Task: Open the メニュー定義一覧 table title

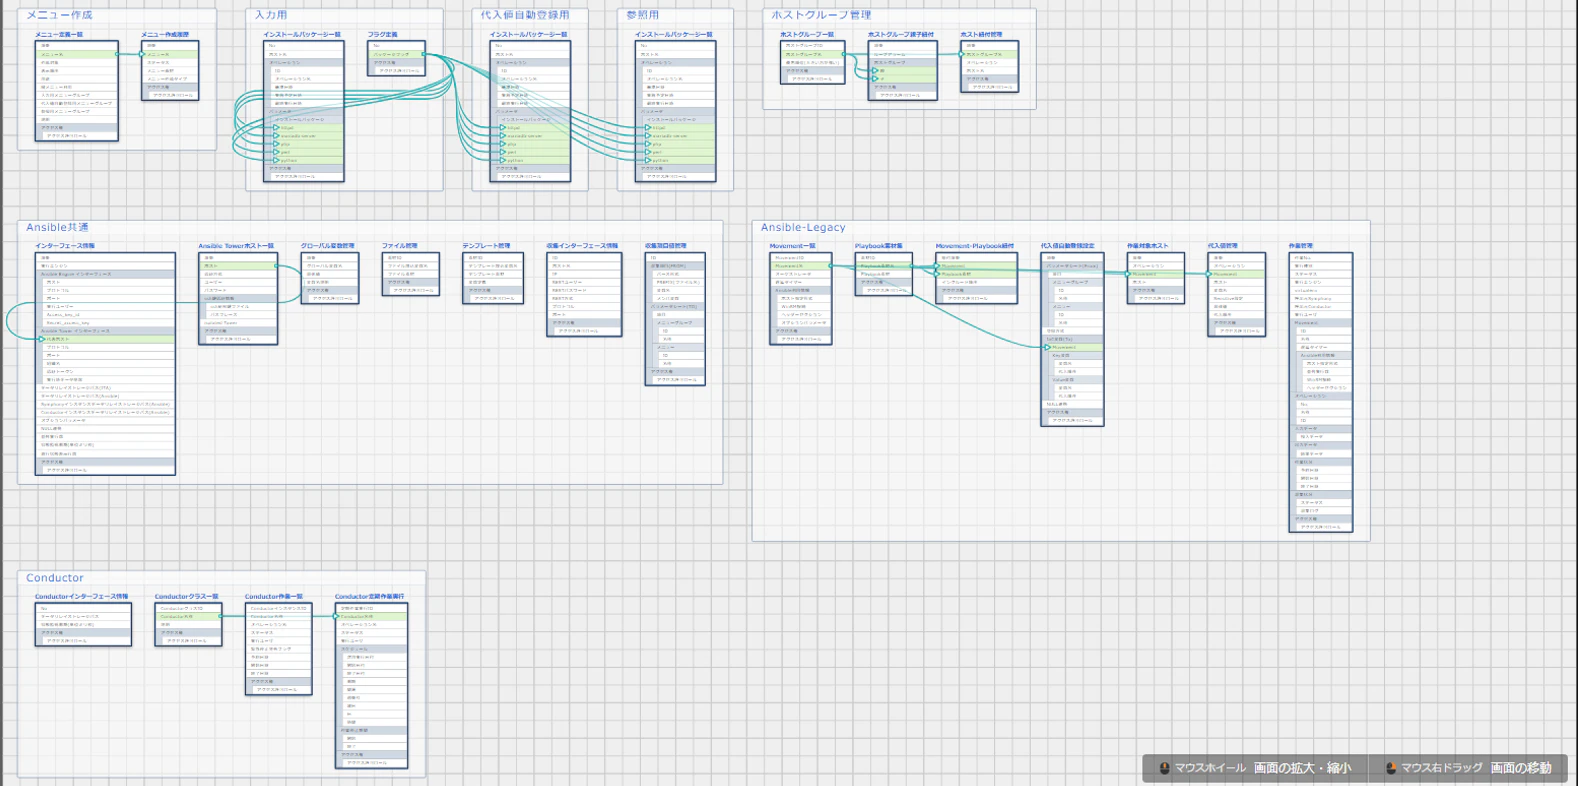Action: click(x=59, y=35)
